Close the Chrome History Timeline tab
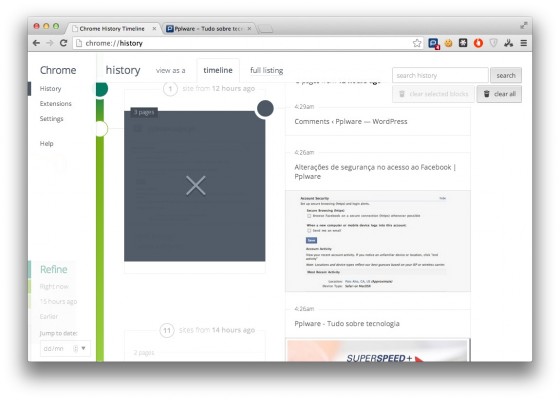Image resolution: width=560 pixels, height=400 pixels. [154, 29]
